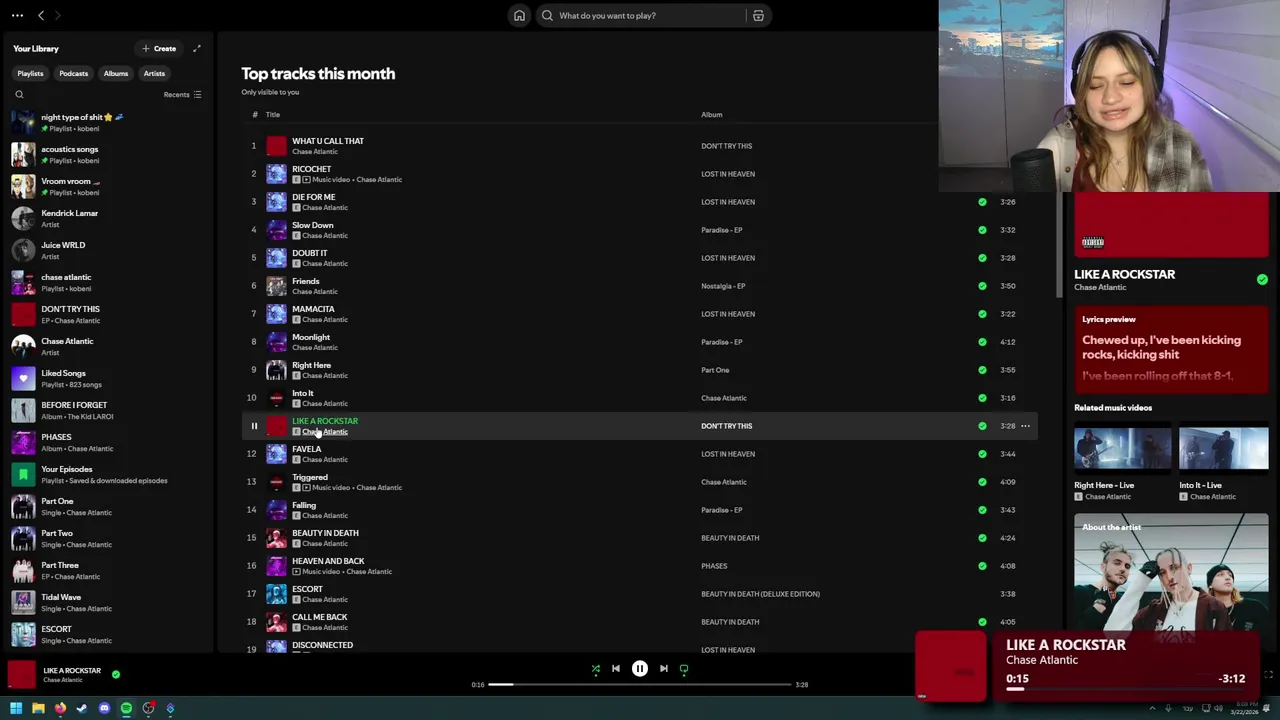Click Chase Atlantic link in Now Playing panel
Viewport: 1280px width, 720px height.
[1100, 288]
